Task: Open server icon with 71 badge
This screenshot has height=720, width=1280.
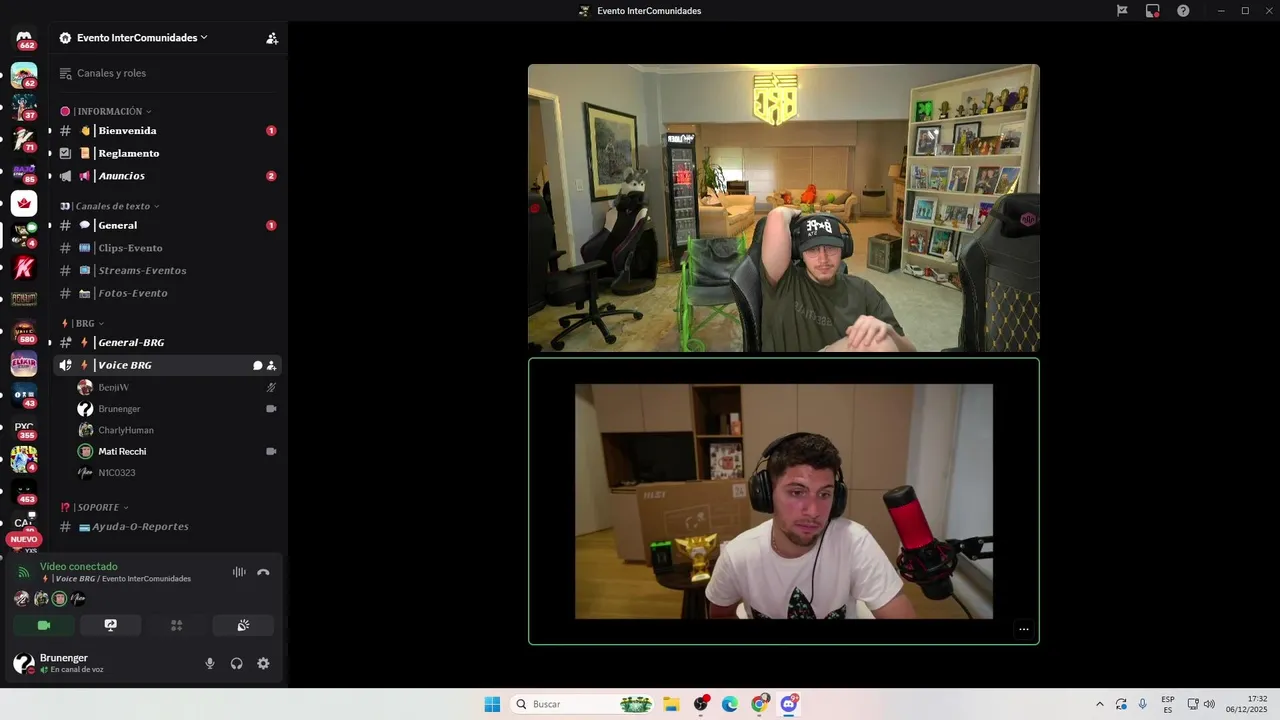Action: 24,139
